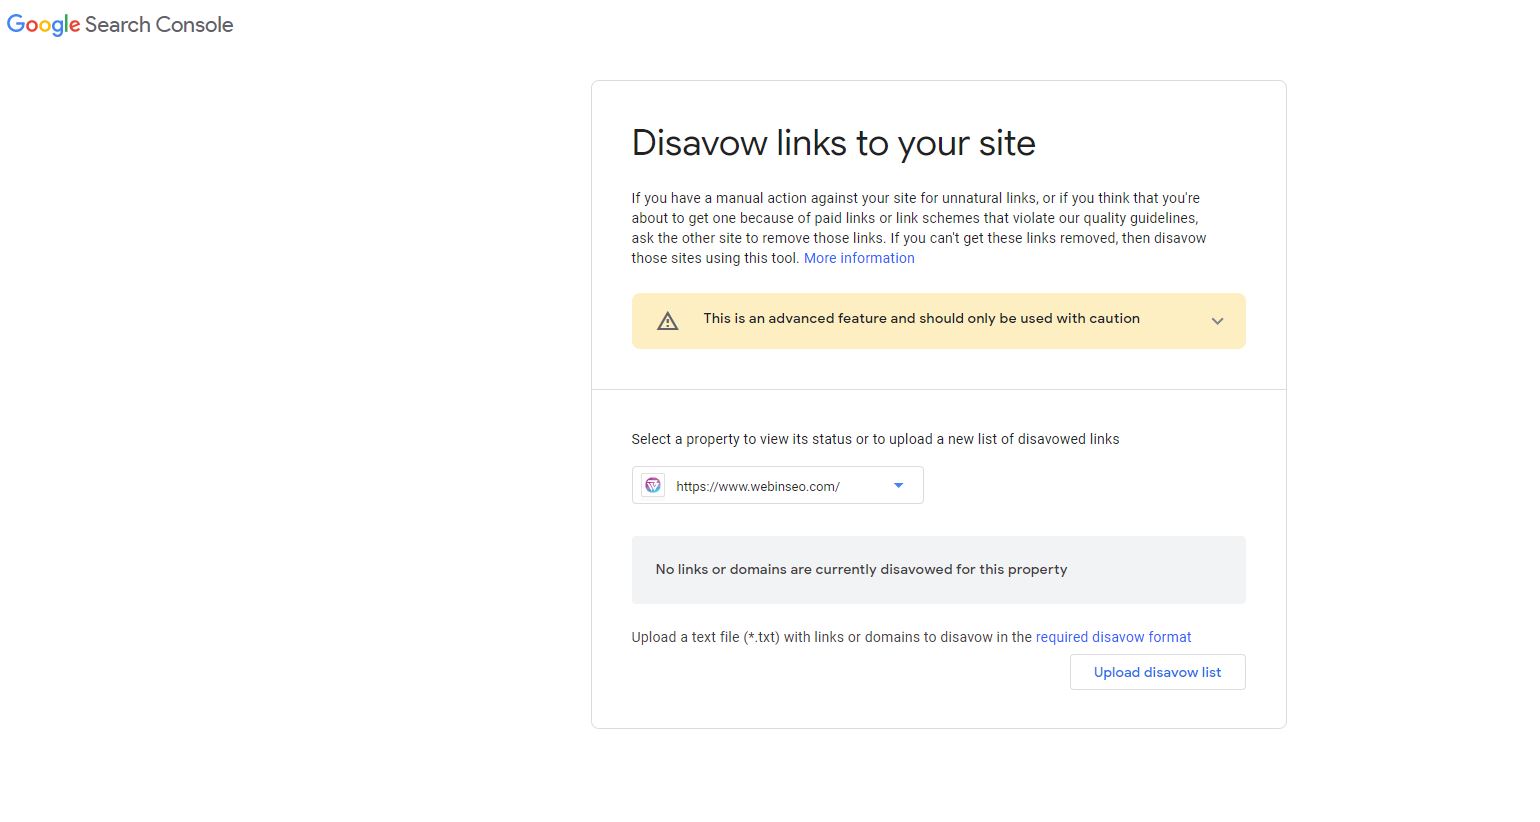Click the 'Upload a text file' instruction text

[x=831, y=637]
